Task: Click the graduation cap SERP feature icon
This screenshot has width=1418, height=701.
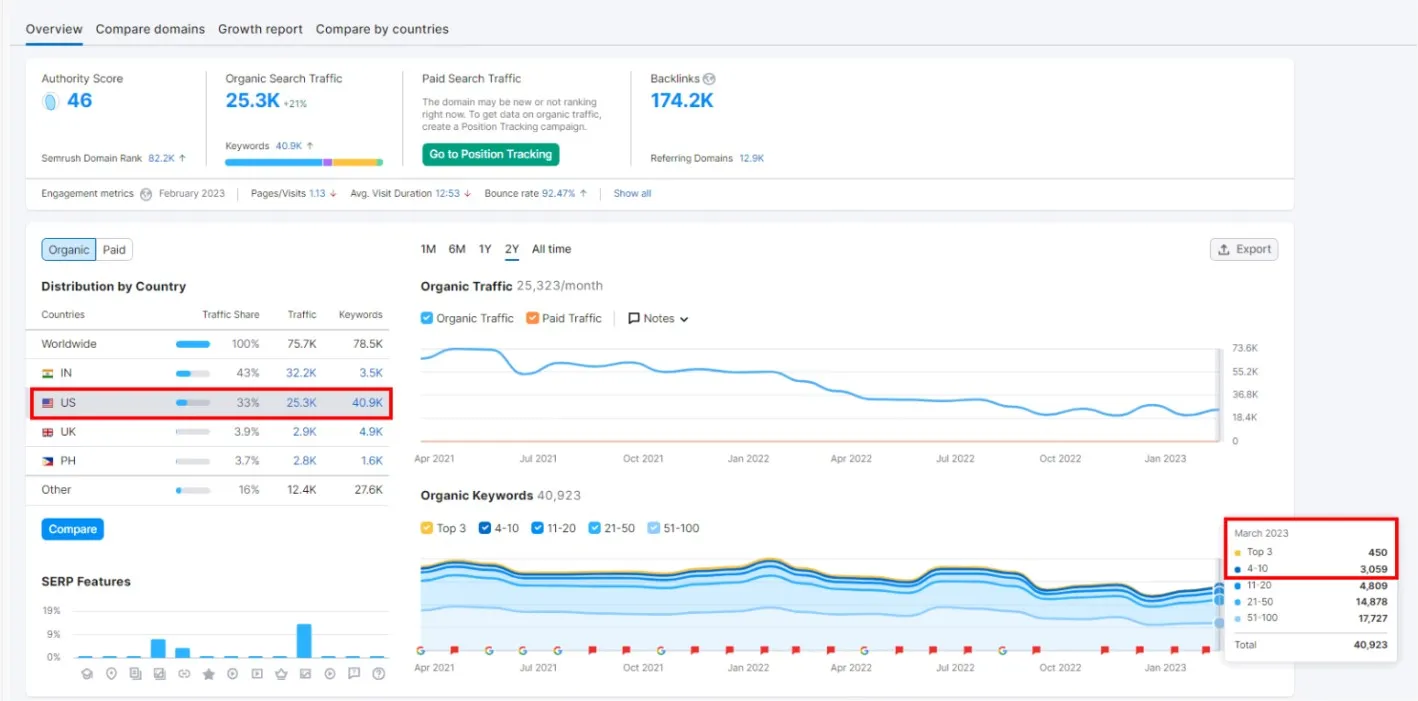Action: 87,674
